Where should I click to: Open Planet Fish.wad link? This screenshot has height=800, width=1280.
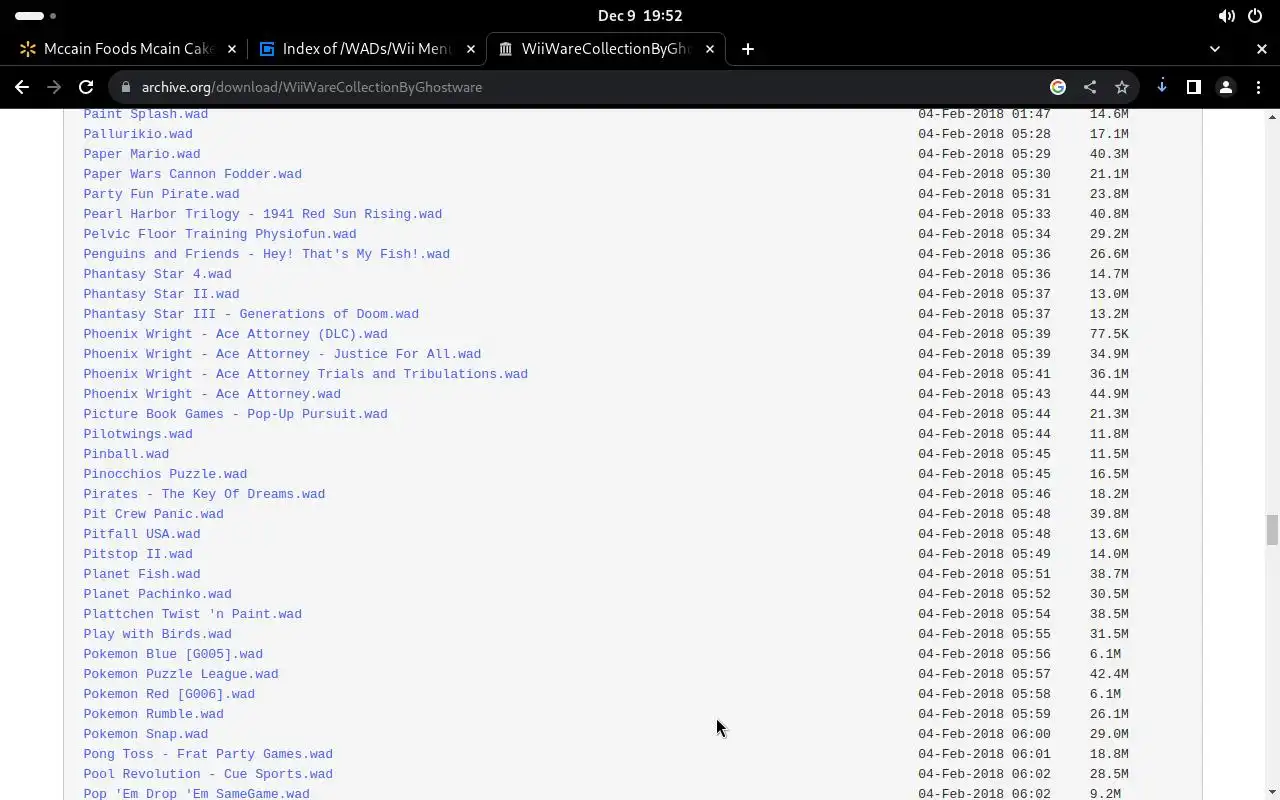click(142, 574)
